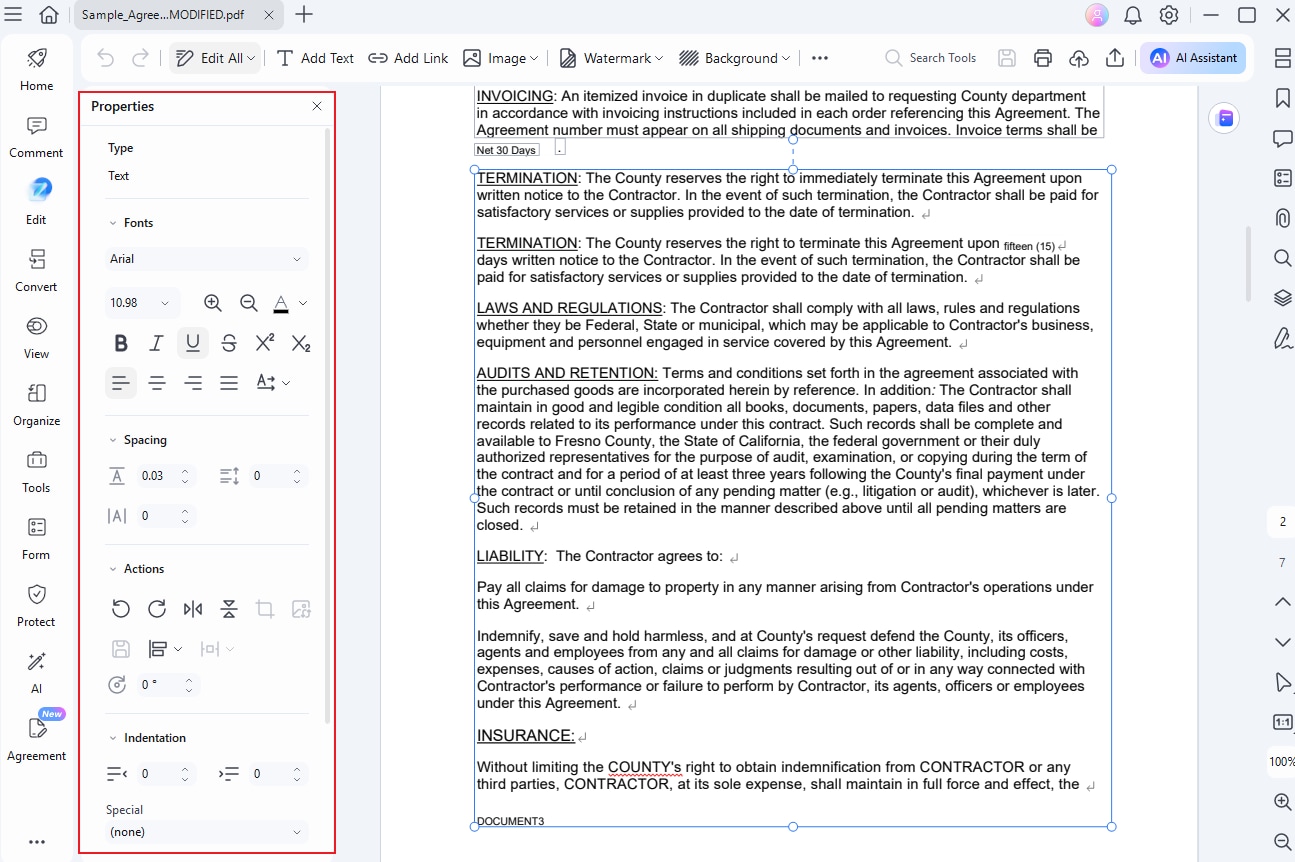This screenshot has width=1295, height=862.
Task: Click the Search Tools field
Action: [930, 58]
